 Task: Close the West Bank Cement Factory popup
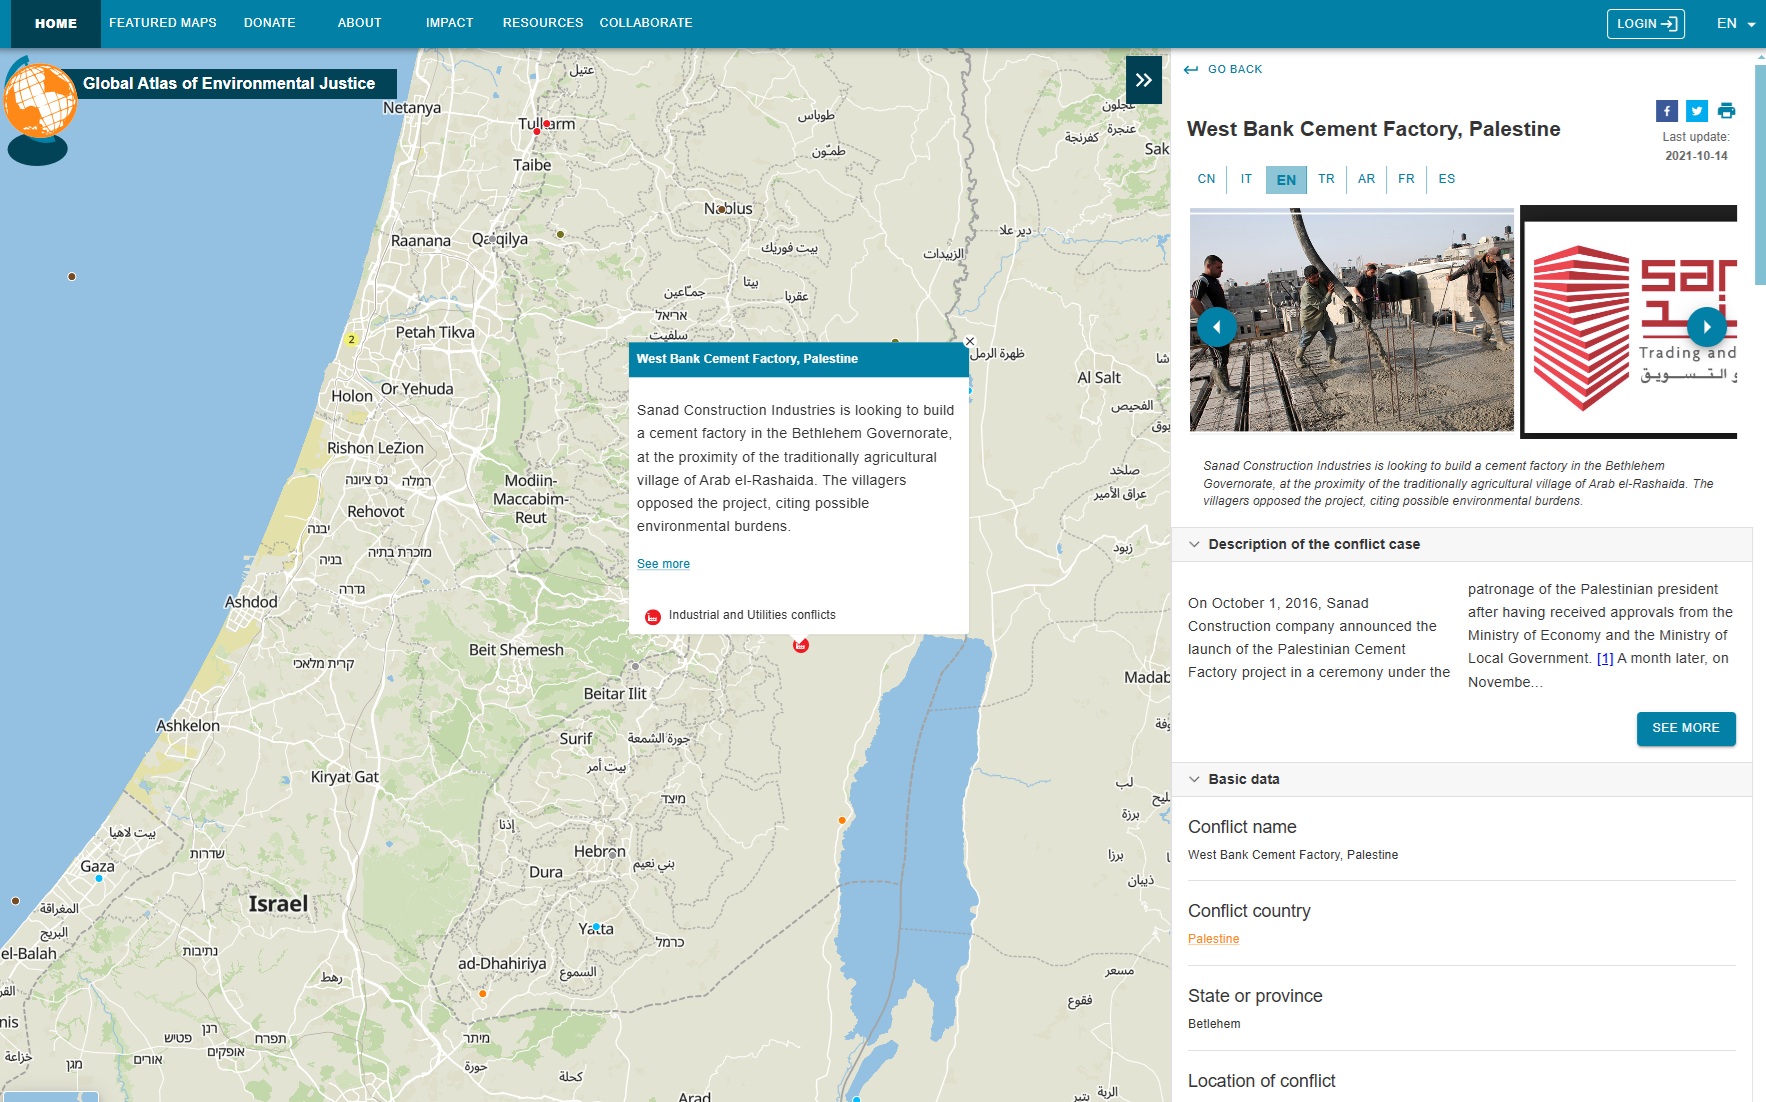tap(969, 342)
